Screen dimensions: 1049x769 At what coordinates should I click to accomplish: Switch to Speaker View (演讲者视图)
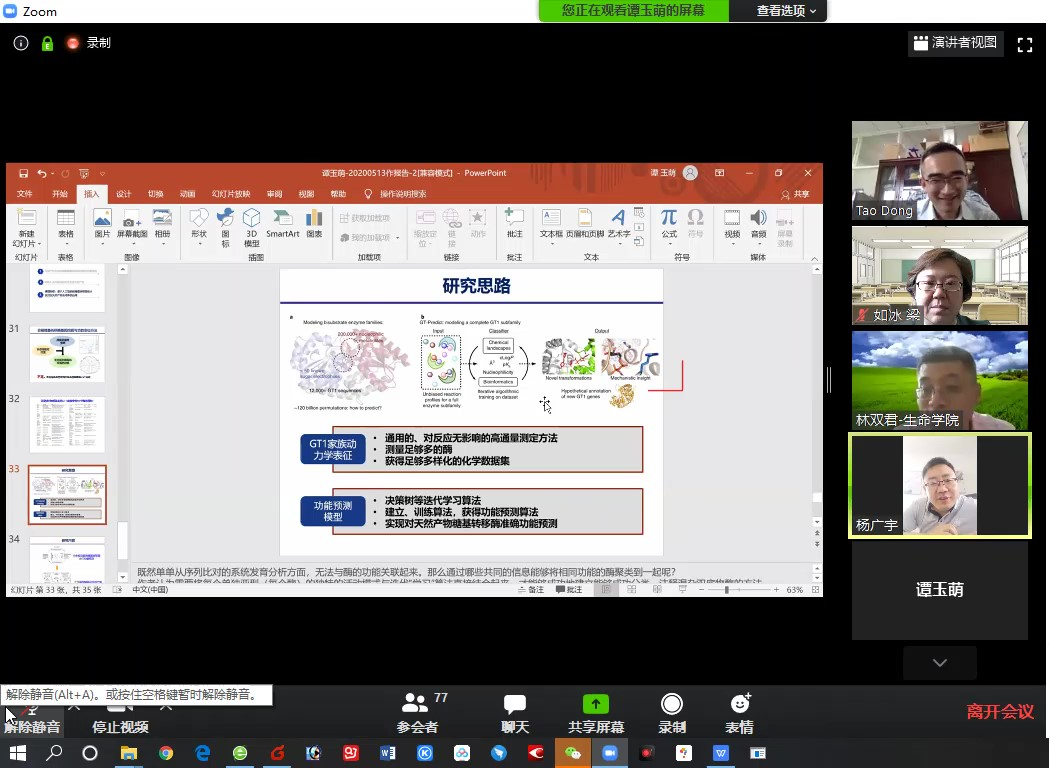(955, 43)
